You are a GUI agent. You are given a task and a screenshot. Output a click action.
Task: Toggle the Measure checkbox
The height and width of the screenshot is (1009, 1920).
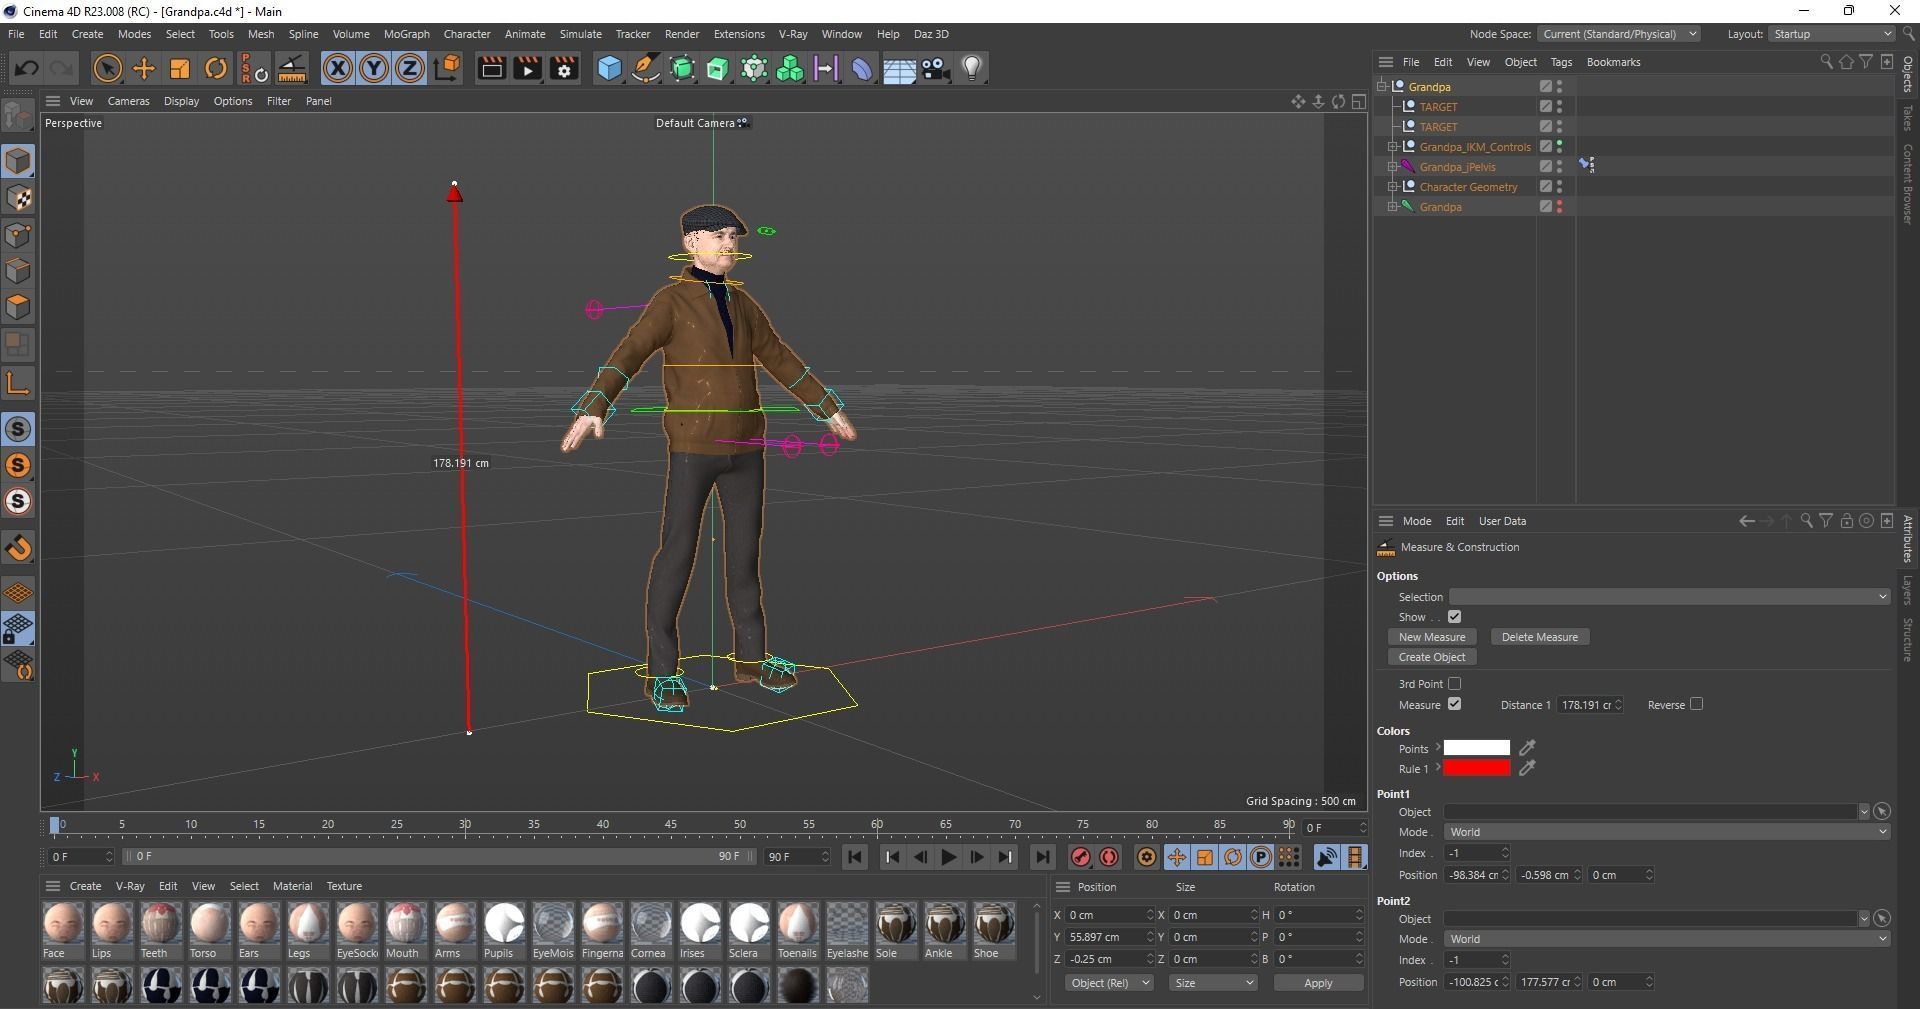pos(1454,704)
